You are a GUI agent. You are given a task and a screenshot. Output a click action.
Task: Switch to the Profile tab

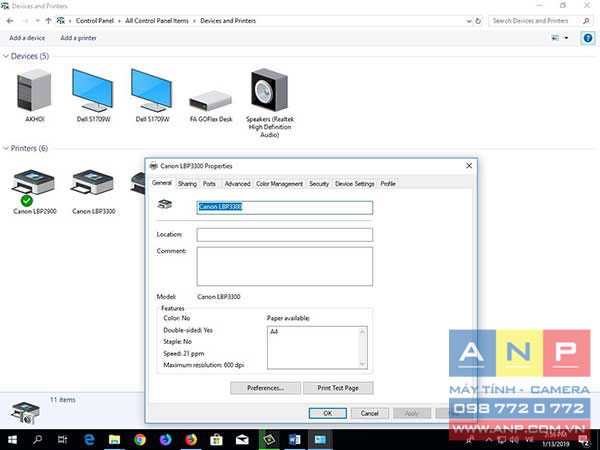pos(388,184)
